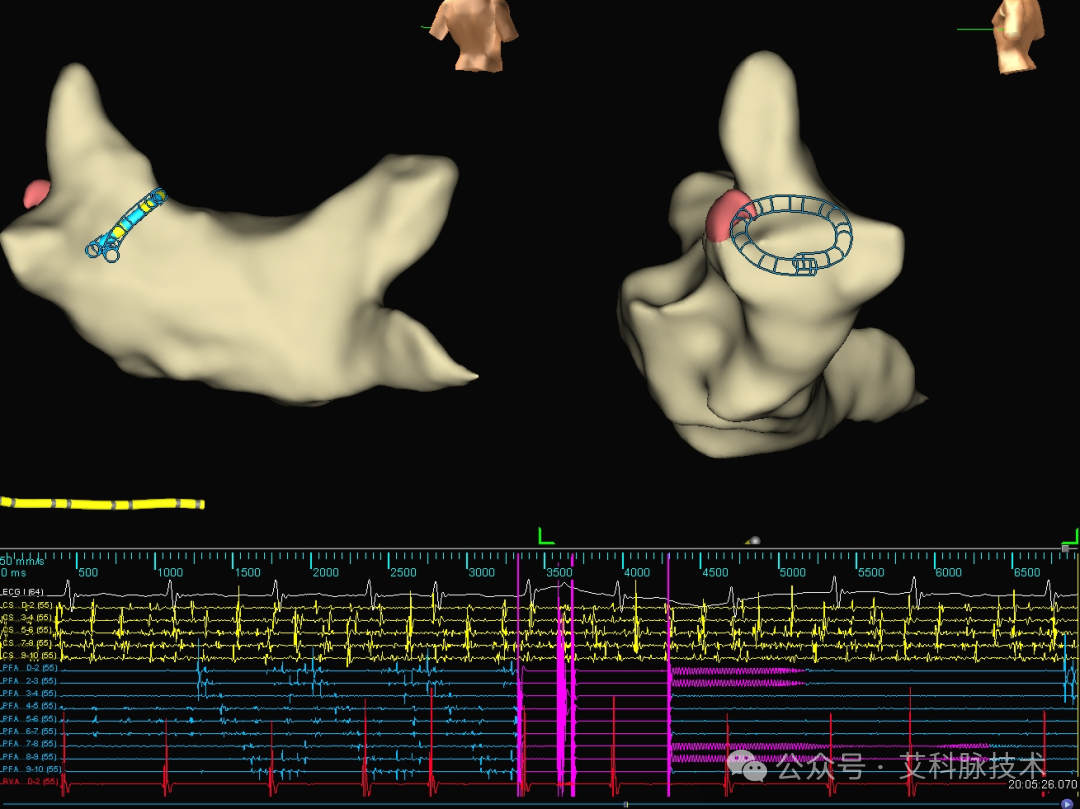Screen dimensions: 1080x809
Task: Select the PFA 4-5 (55) channel label
Action: click(30, 706)
